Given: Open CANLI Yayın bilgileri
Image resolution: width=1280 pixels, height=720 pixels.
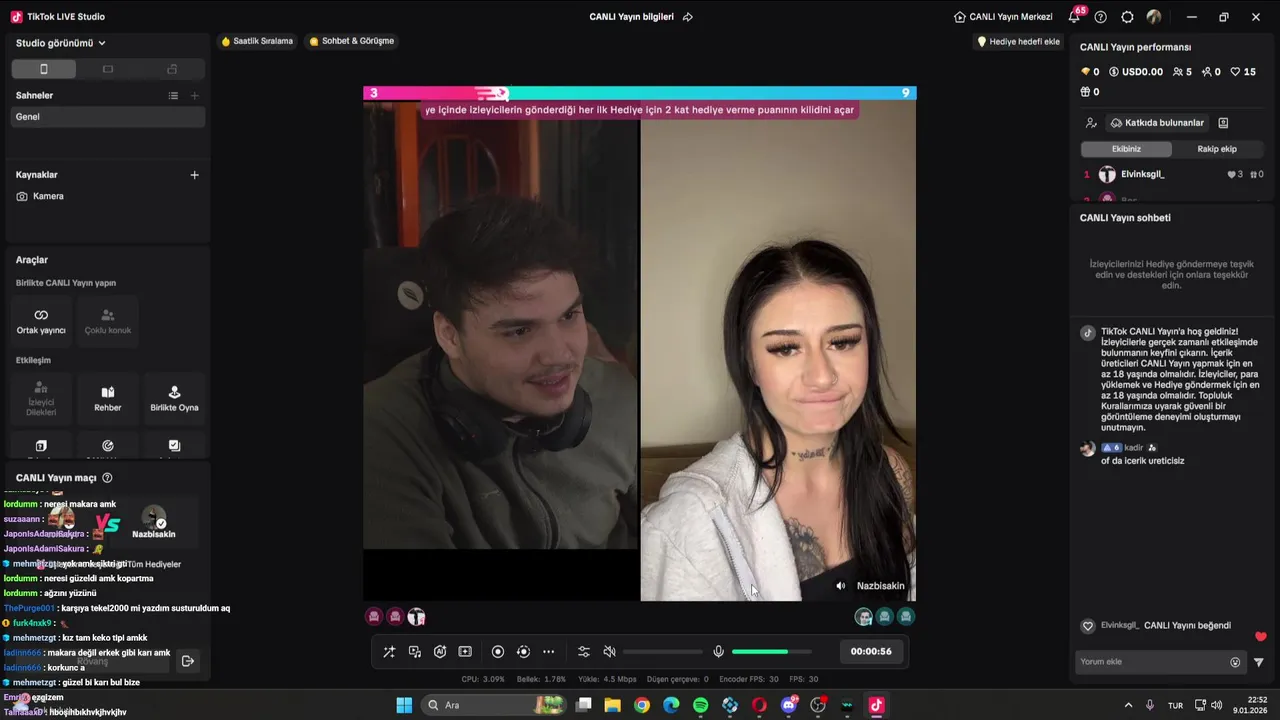Looking at the screenshot, I should pos(632,17).
